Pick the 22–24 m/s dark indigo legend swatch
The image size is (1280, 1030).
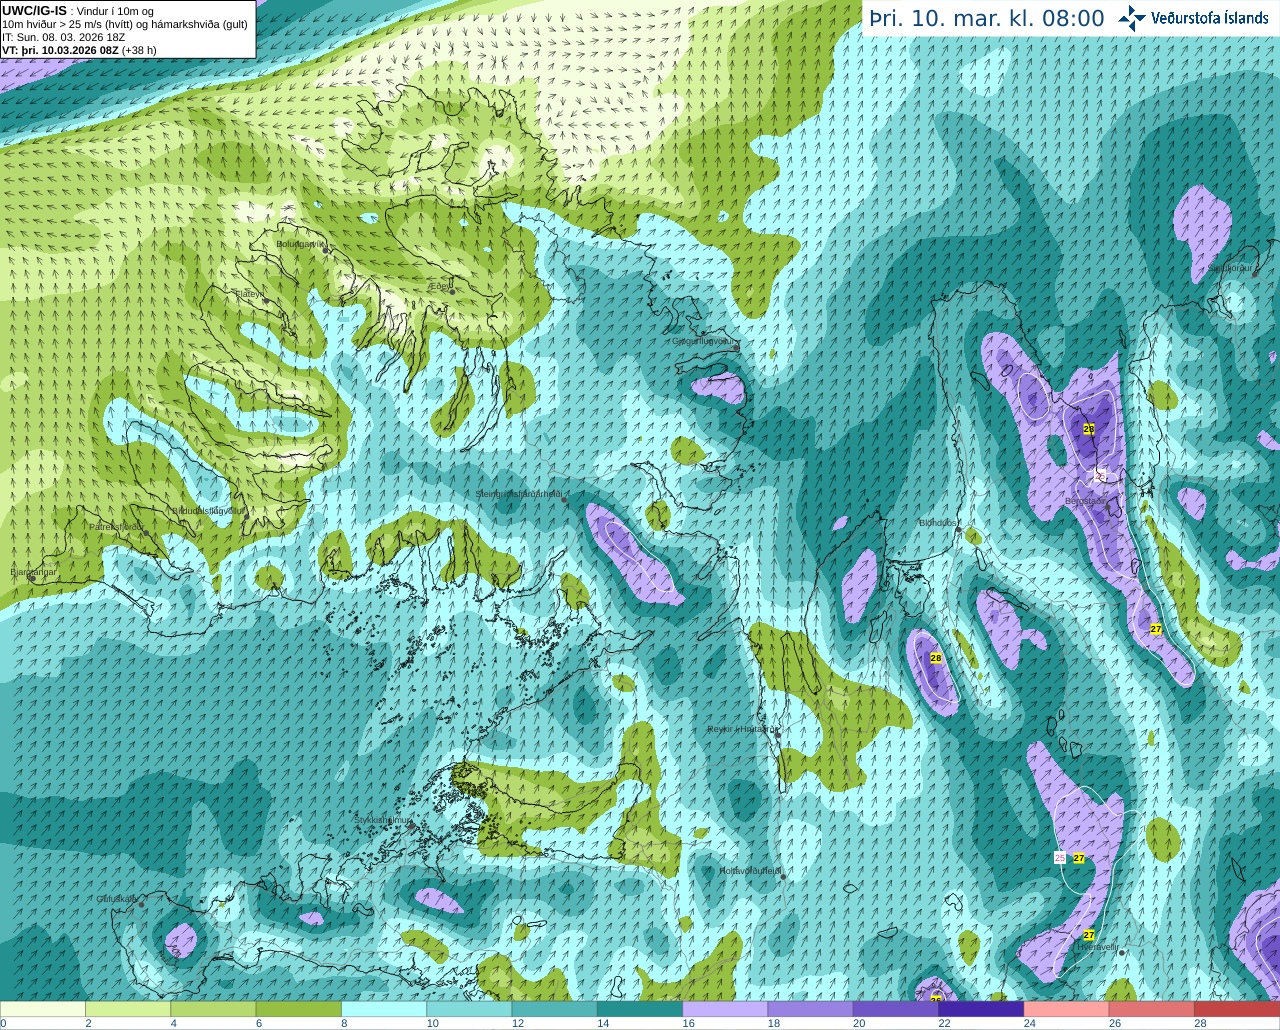point(981,1008)
